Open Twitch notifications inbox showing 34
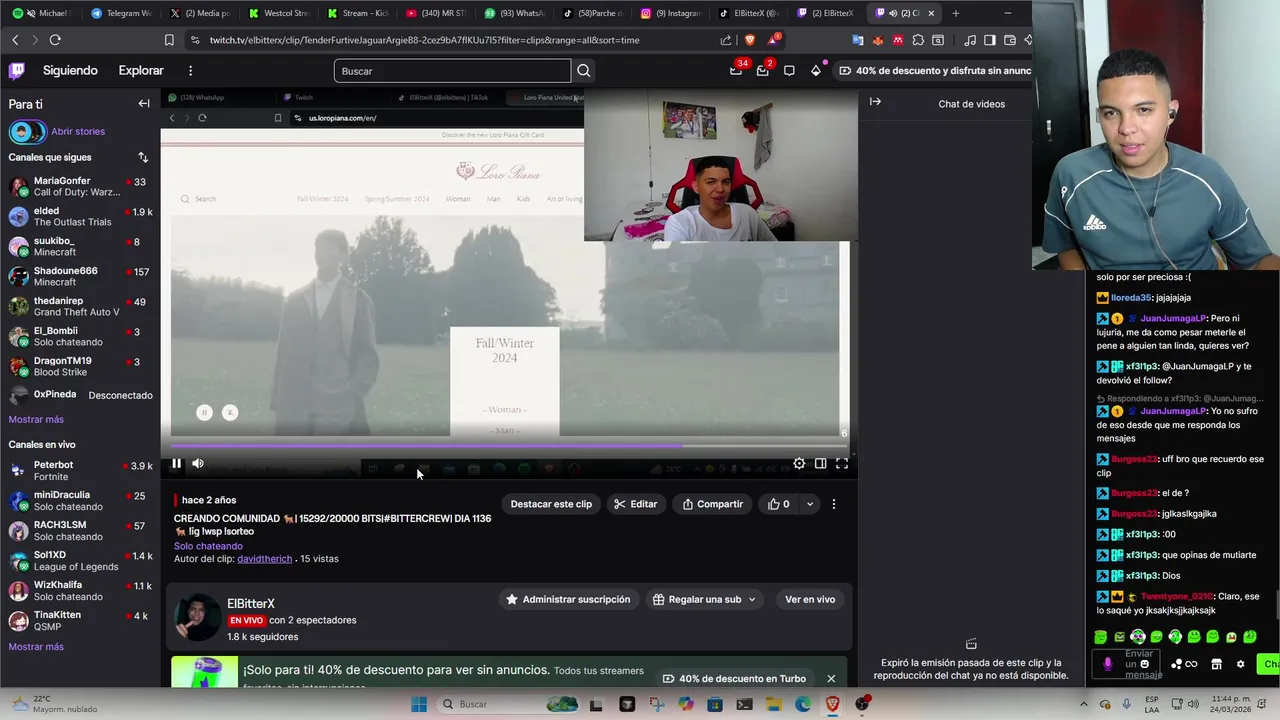The width and height of the screenshot is (1280, 720). (737, 71)
